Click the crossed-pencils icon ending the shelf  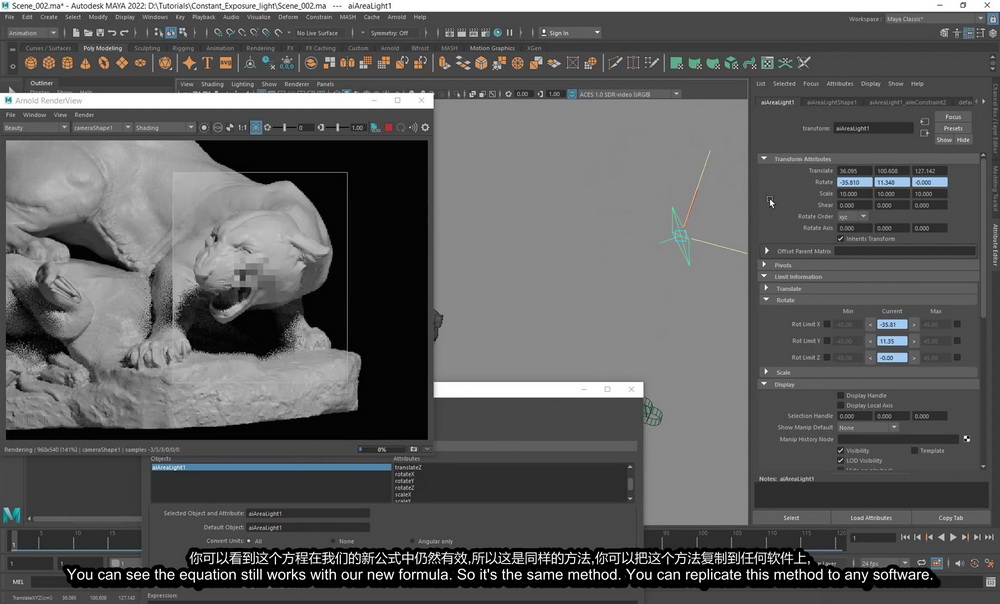tap(804, 63)
